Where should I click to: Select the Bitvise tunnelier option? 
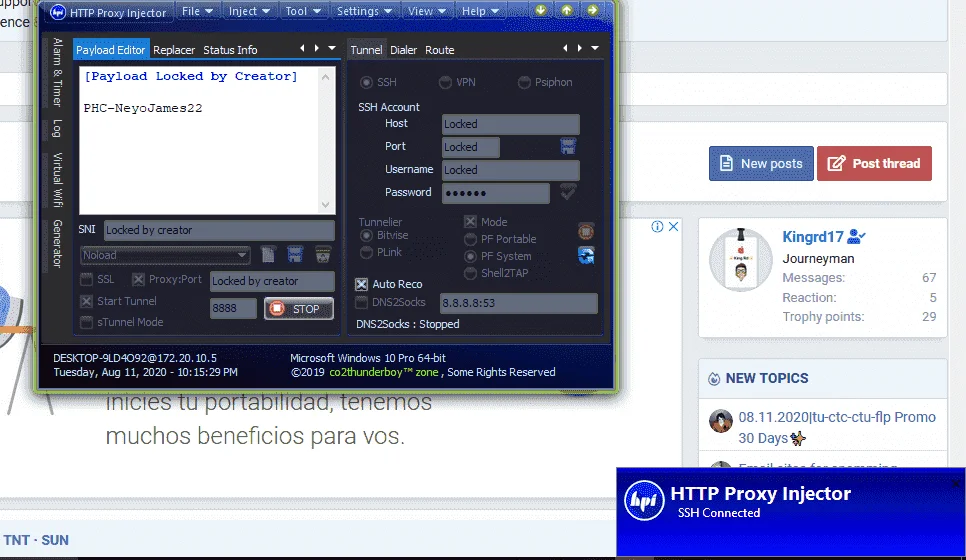click(x=367, y=235)
